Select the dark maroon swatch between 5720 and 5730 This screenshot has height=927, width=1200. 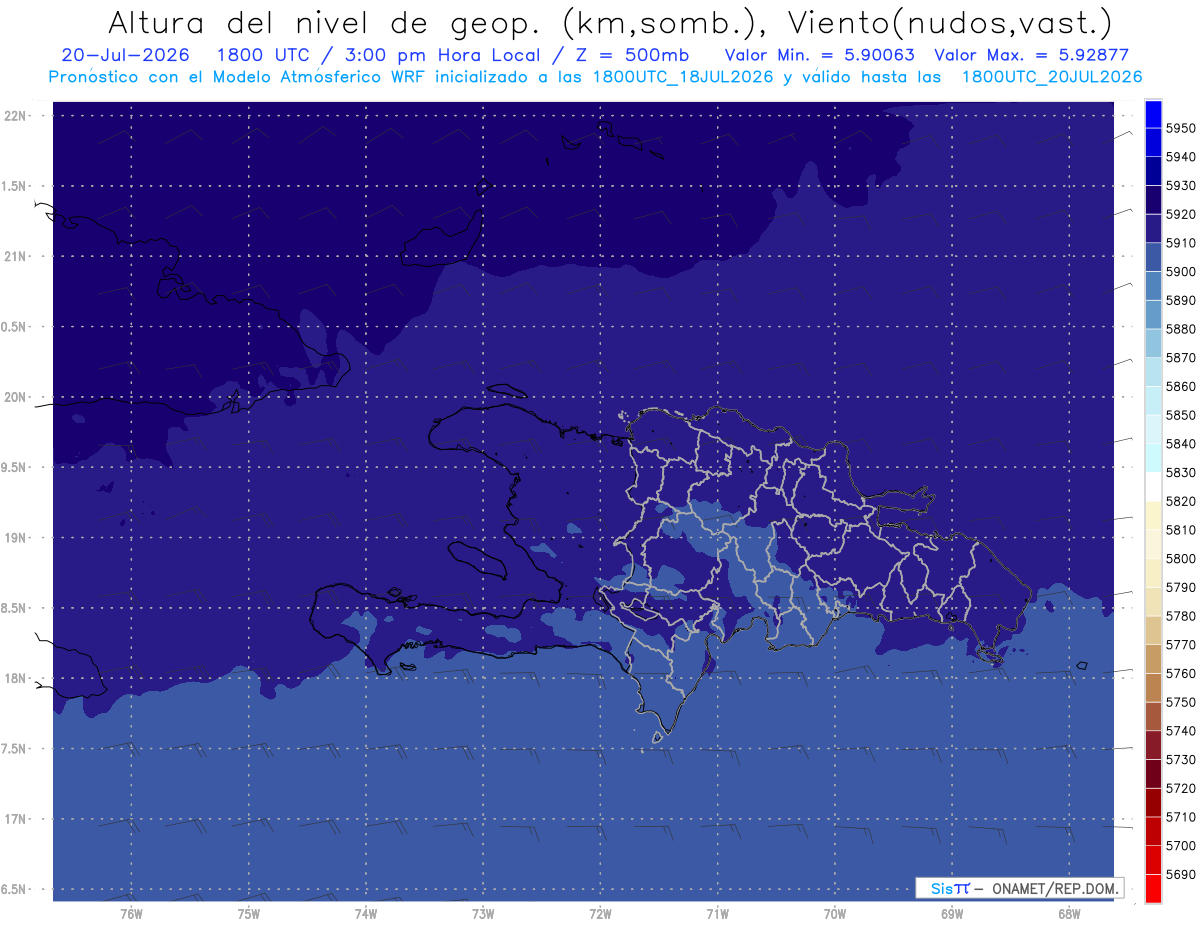(x=1153, y=773)
